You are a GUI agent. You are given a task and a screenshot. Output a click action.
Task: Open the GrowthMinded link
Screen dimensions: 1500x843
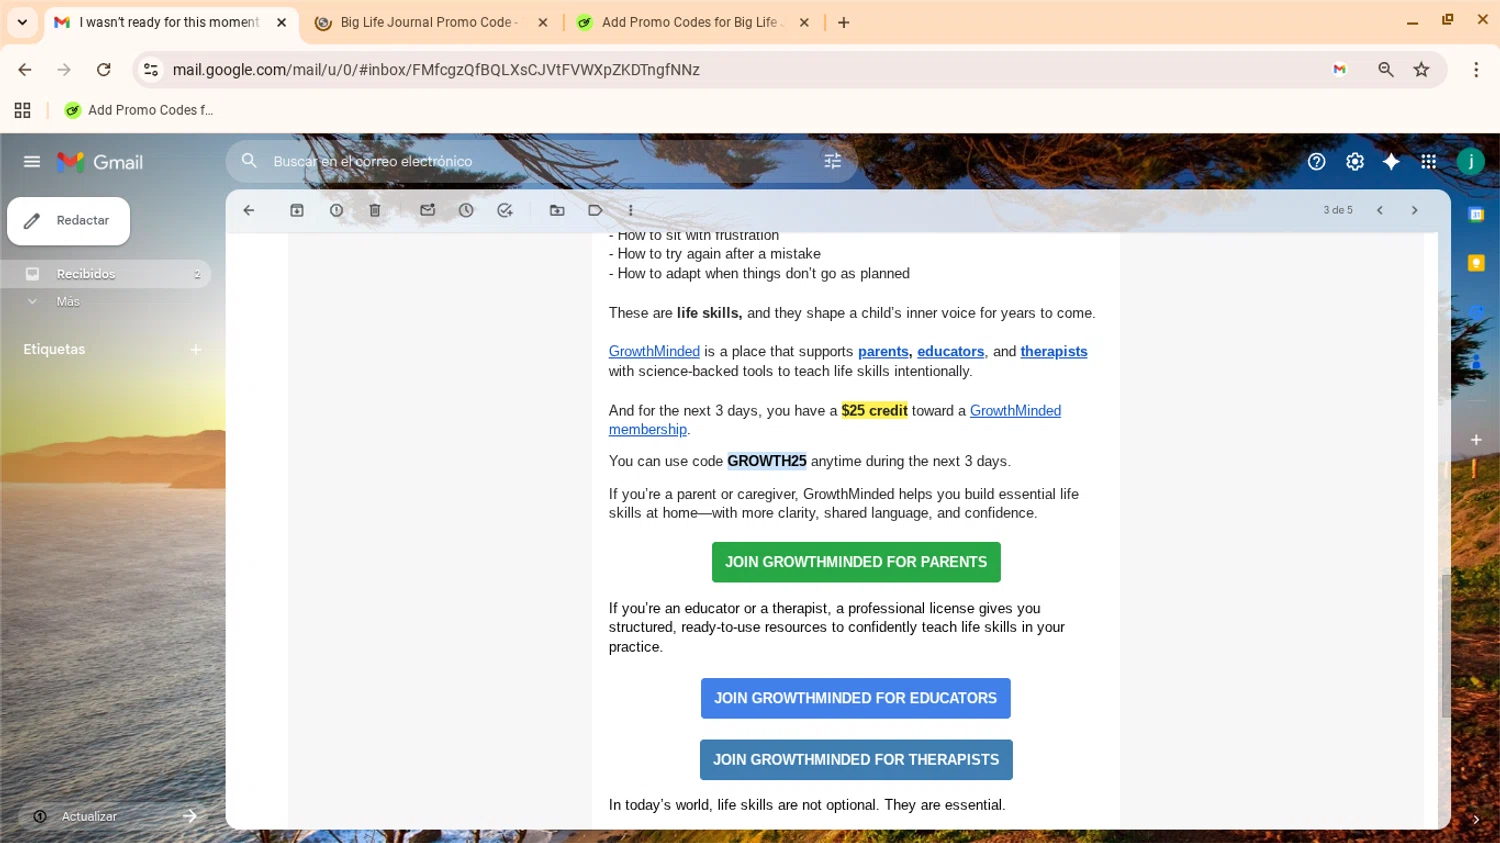pyautogui.click(x=654, y=352)
